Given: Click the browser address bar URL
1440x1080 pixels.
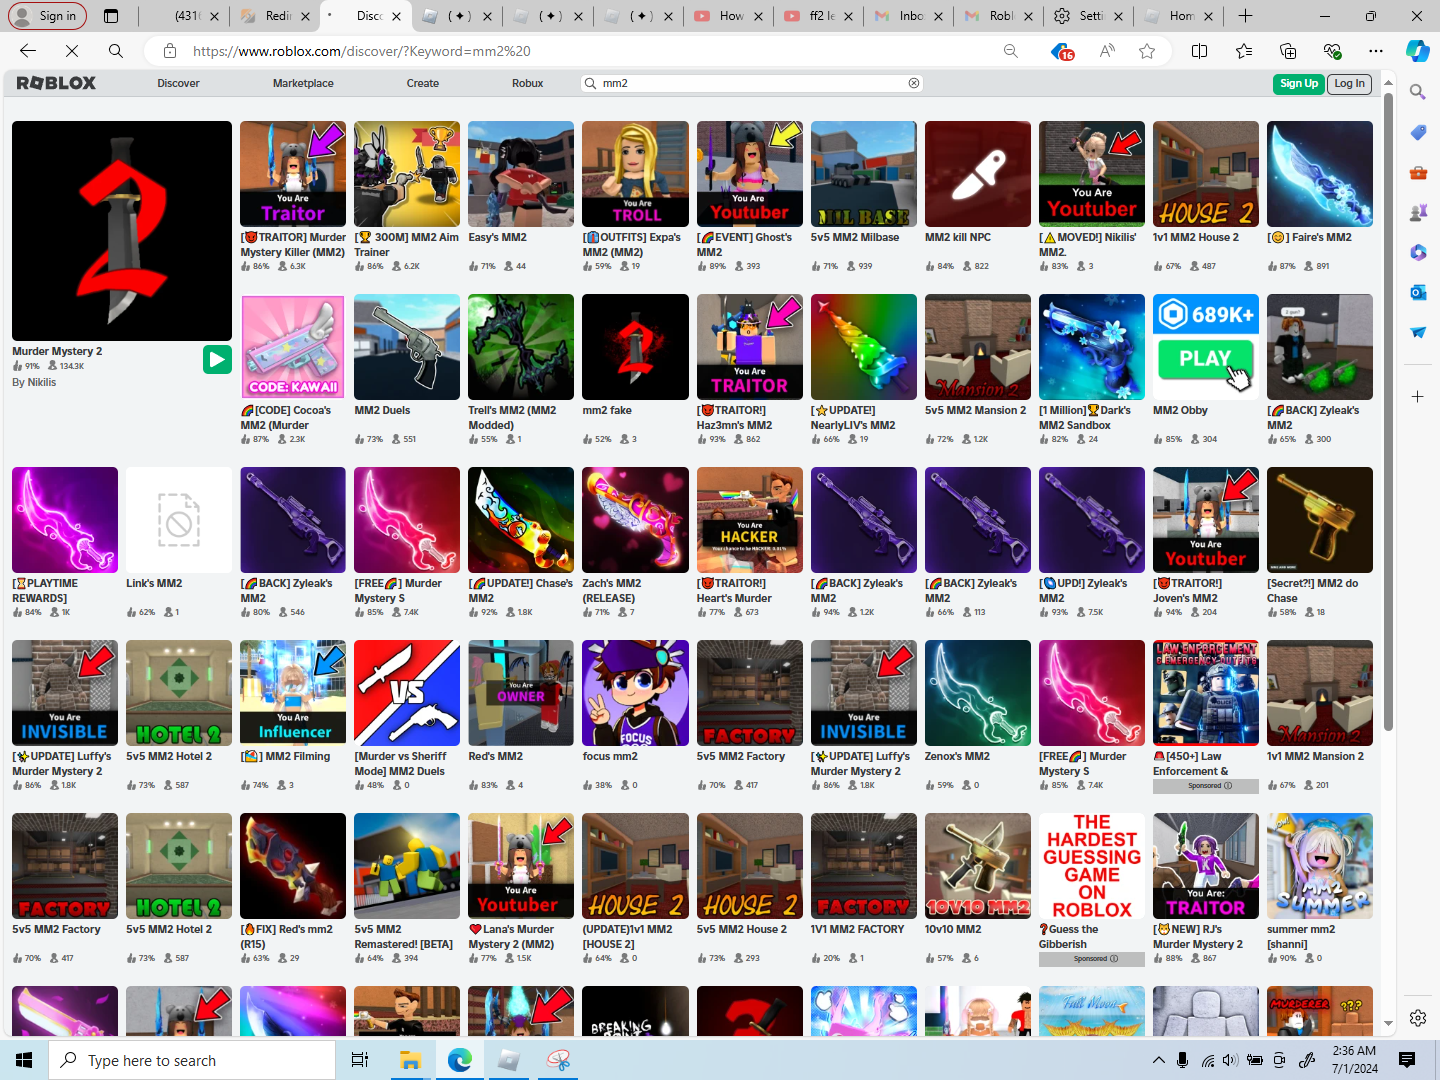Looking at the screenshot, I should 362,51.
